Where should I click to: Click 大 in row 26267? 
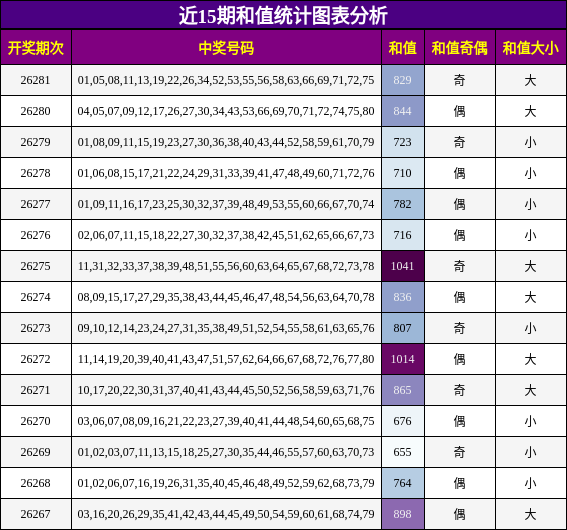click(530, 514)
